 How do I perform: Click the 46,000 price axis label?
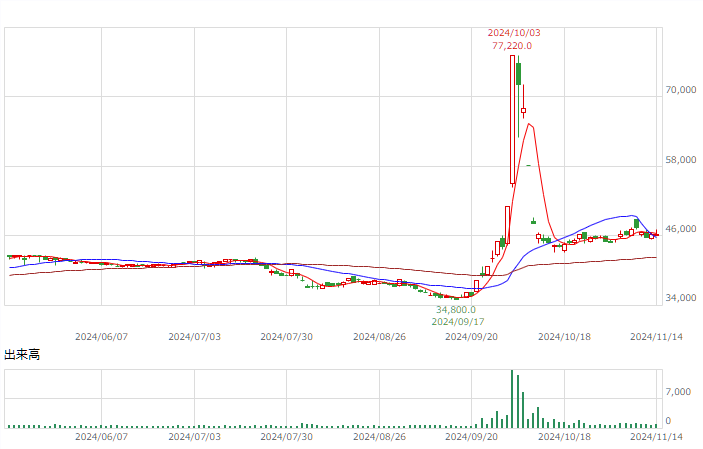click(681, 229)
